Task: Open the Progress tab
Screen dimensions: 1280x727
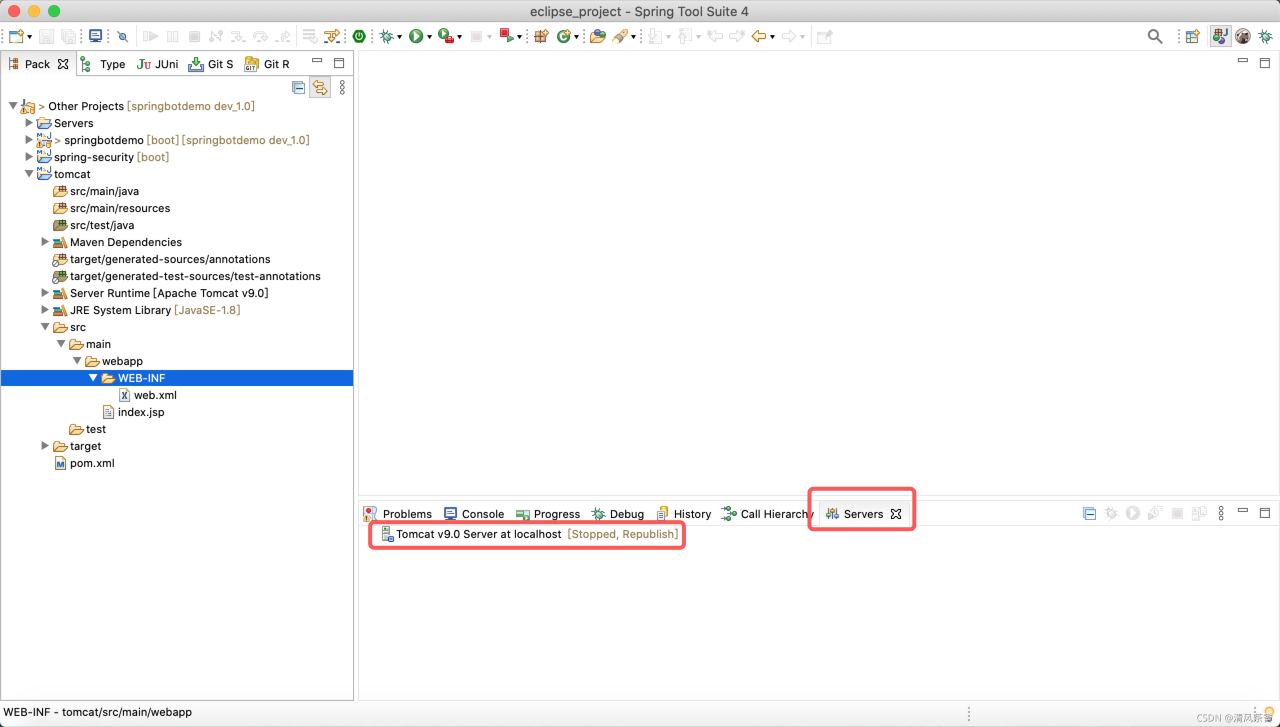Action: 548,513
